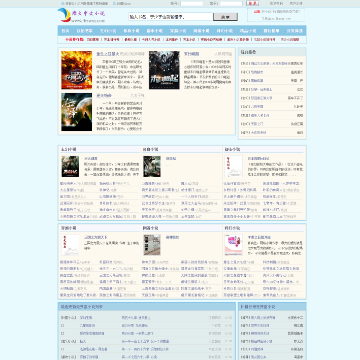Select the 网游小说 tab in navigation bar

click(x=201, y=31)
